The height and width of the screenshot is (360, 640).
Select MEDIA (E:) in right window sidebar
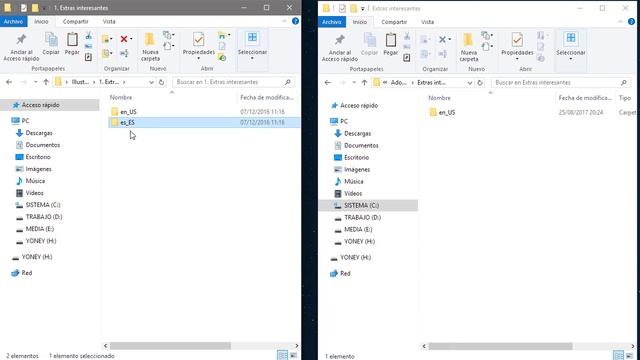358,229
